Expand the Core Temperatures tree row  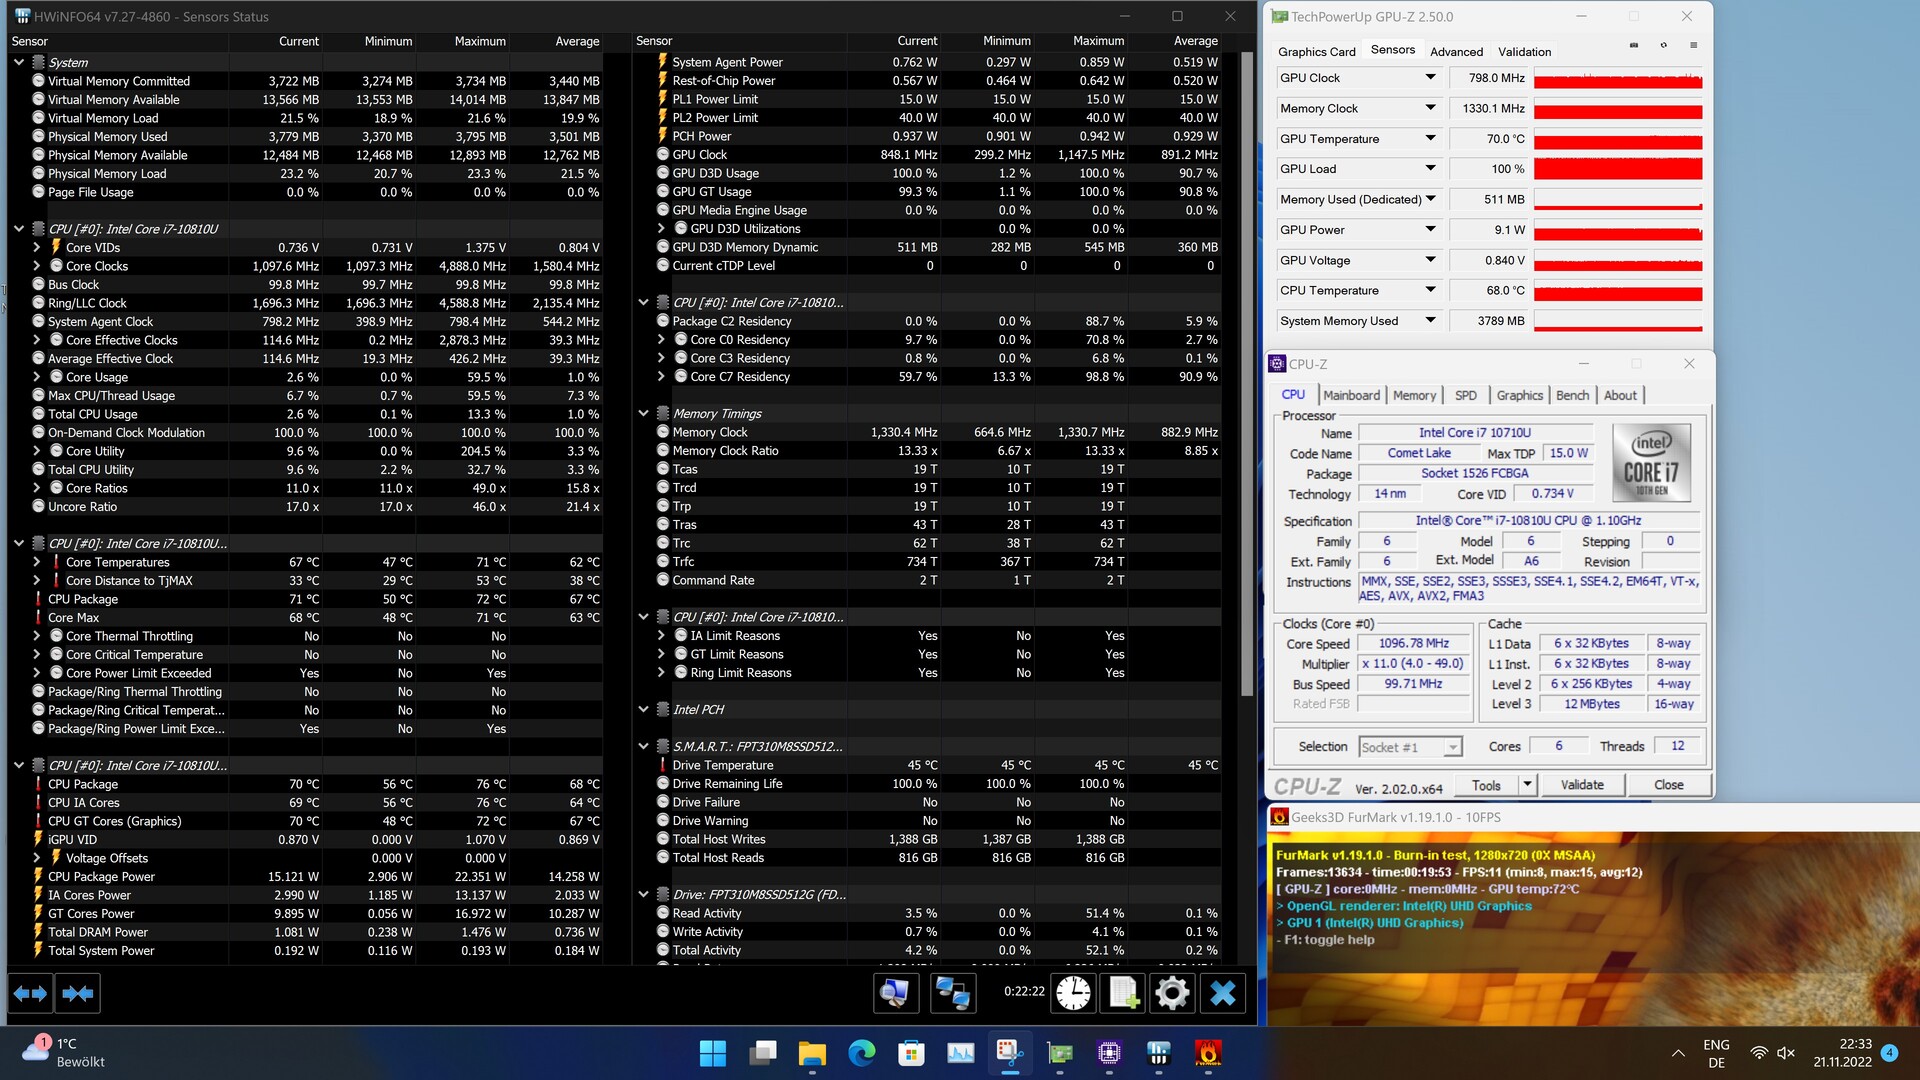(37, 562)
